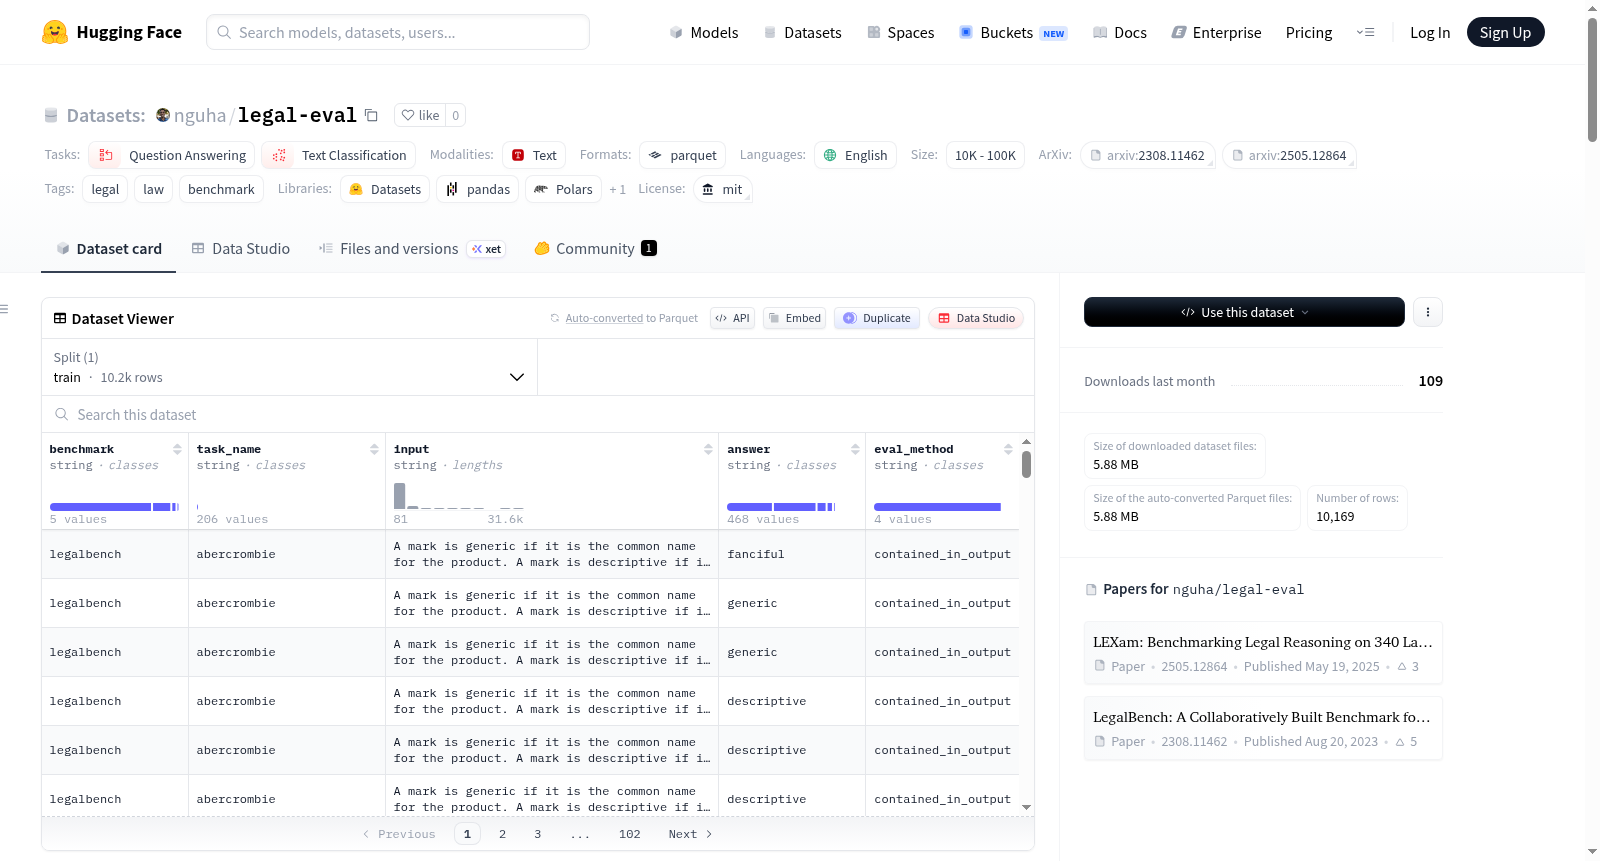The height and width of the screenshot is (861, 1600).
Task: Sort the task_name column
Action: click(374, 449)
